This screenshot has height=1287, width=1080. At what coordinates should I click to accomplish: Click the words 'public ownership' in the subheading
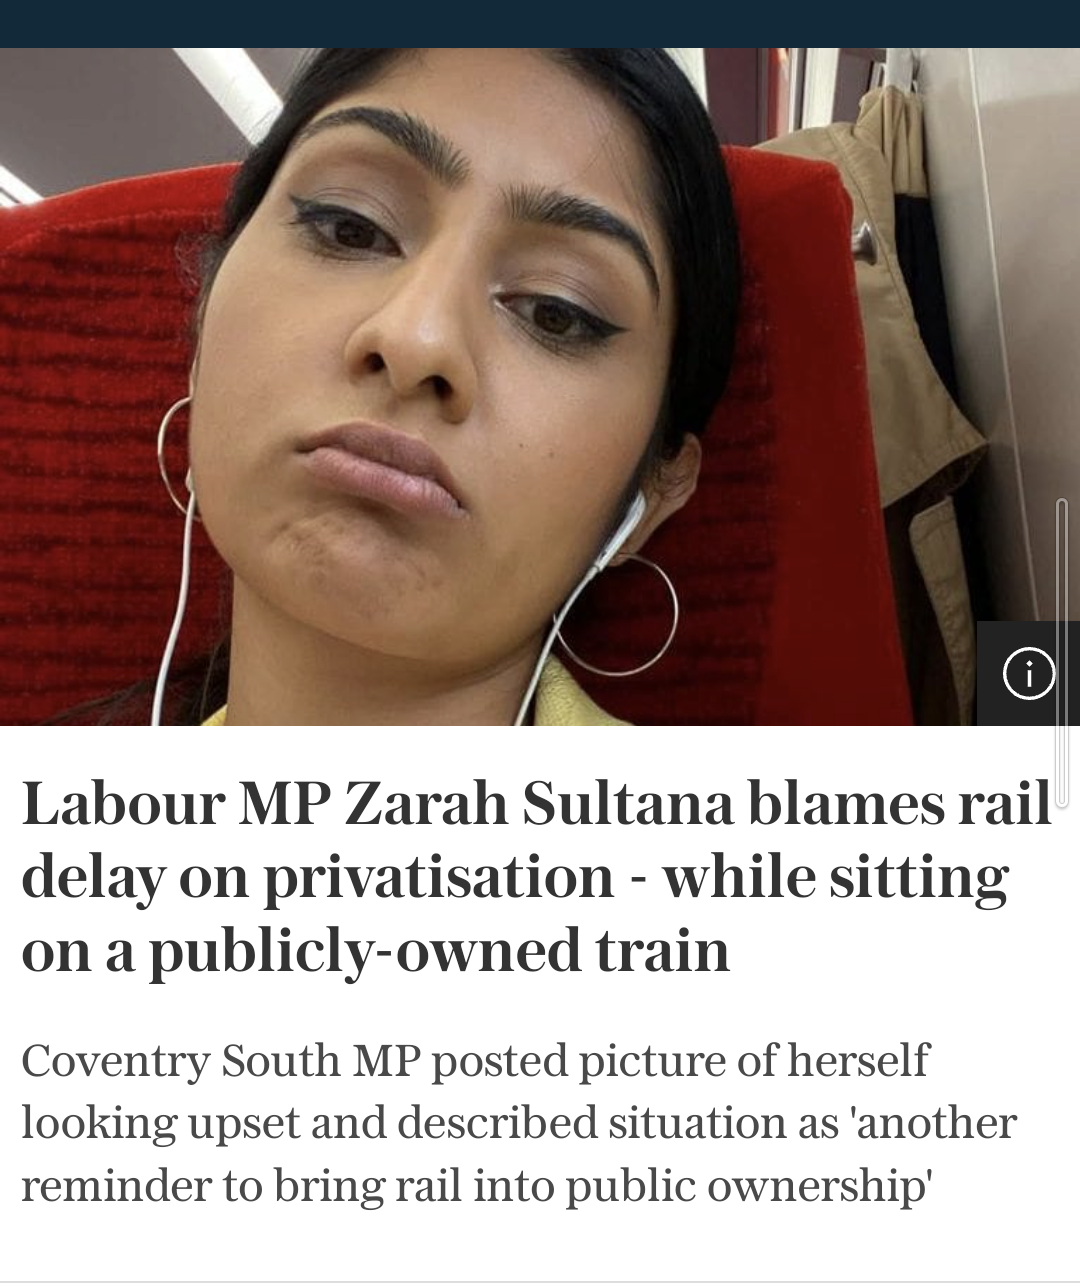tap(749, 1186)
